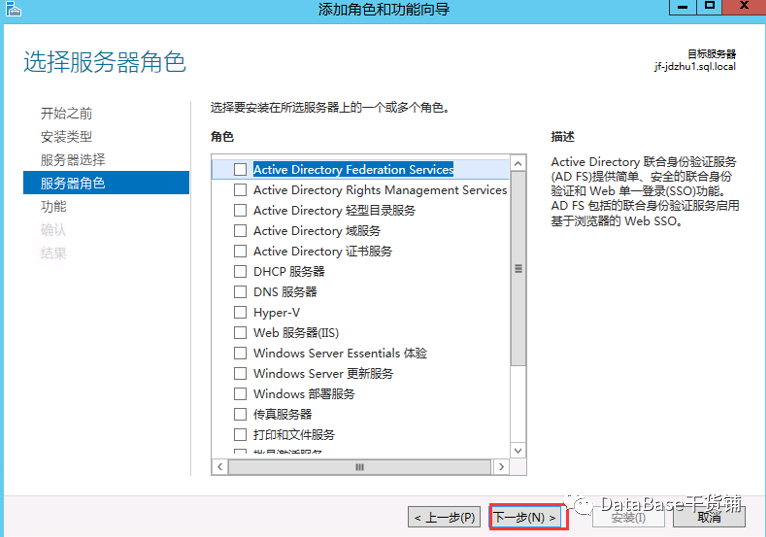Image resolution: width=766 pixels, height=537 pixels.
Task: Click the horizontal scrollbar thumb of roles list
Action: [360, 467]
